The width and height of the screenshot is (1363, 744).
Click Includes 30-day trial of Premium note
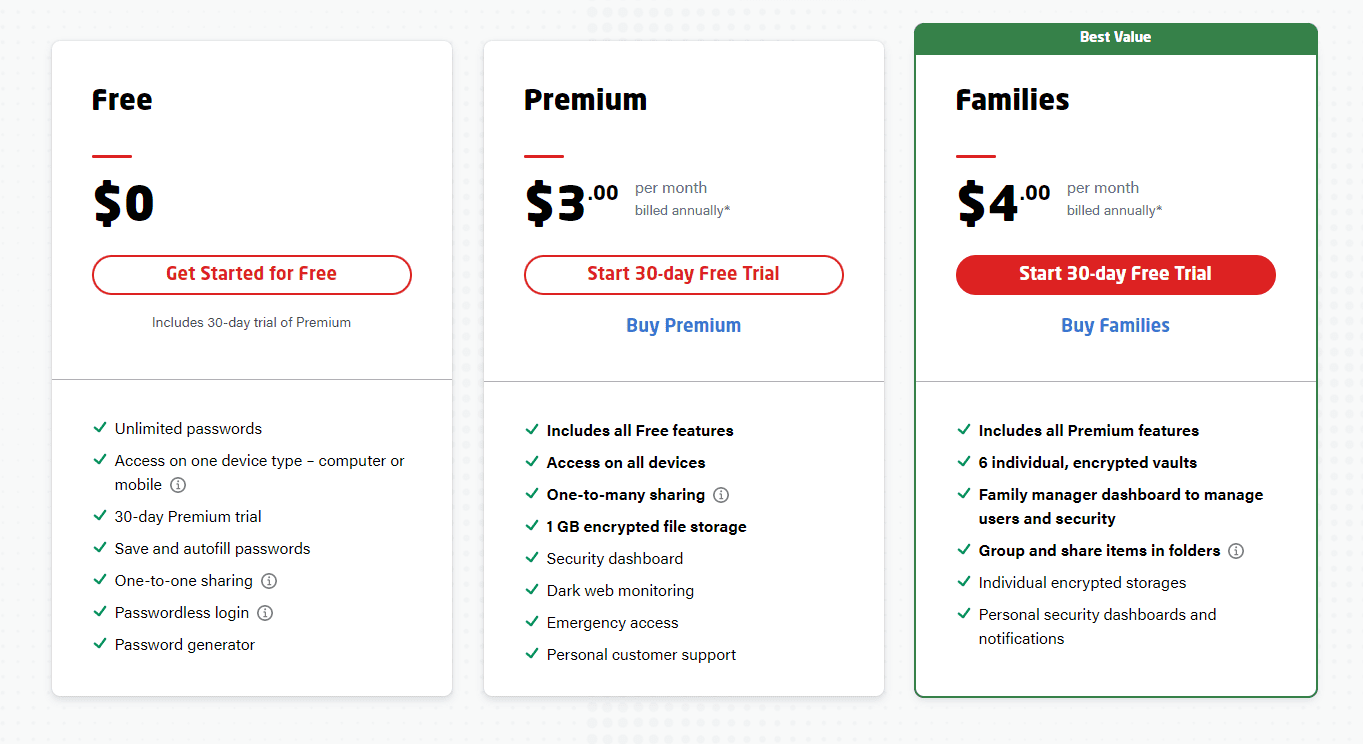point(252,323)
